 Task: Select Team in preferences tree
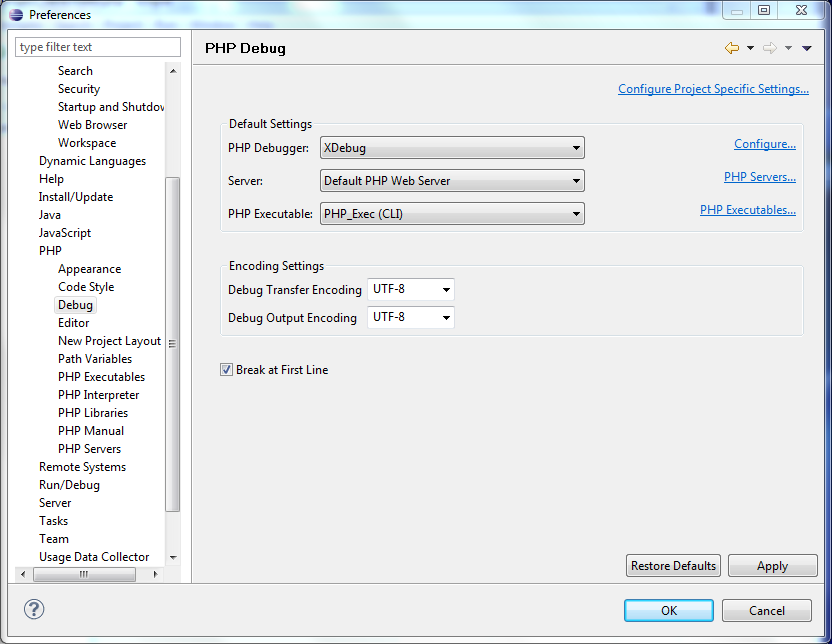point(54,539)
